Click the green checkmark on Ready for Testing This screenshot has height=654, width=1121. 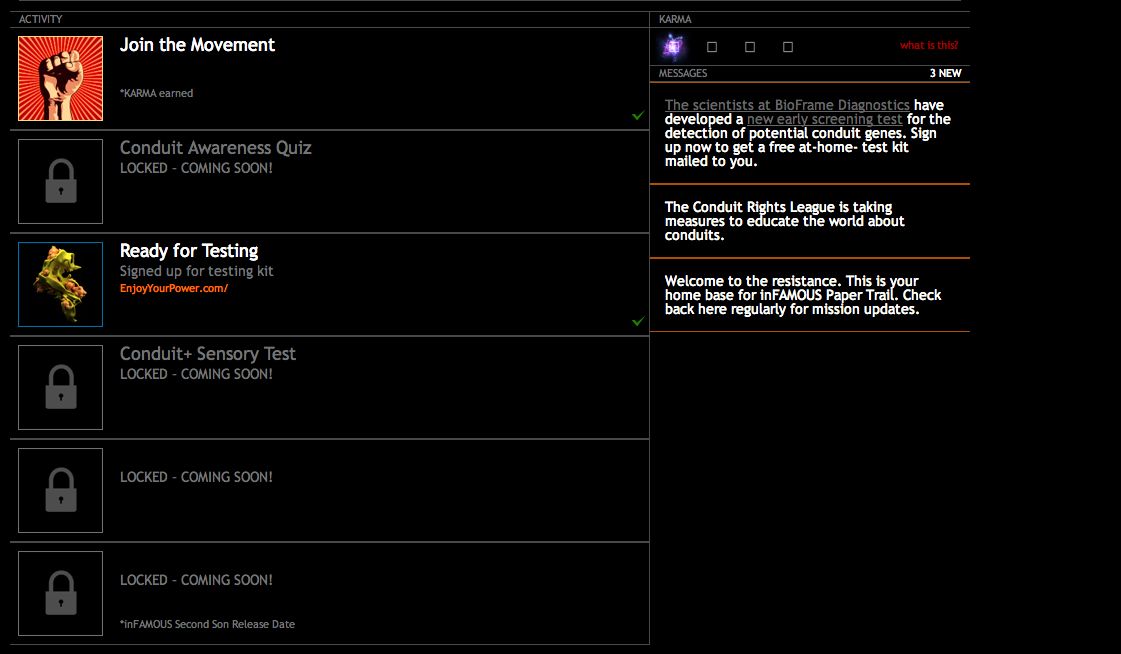pos(638,322)
